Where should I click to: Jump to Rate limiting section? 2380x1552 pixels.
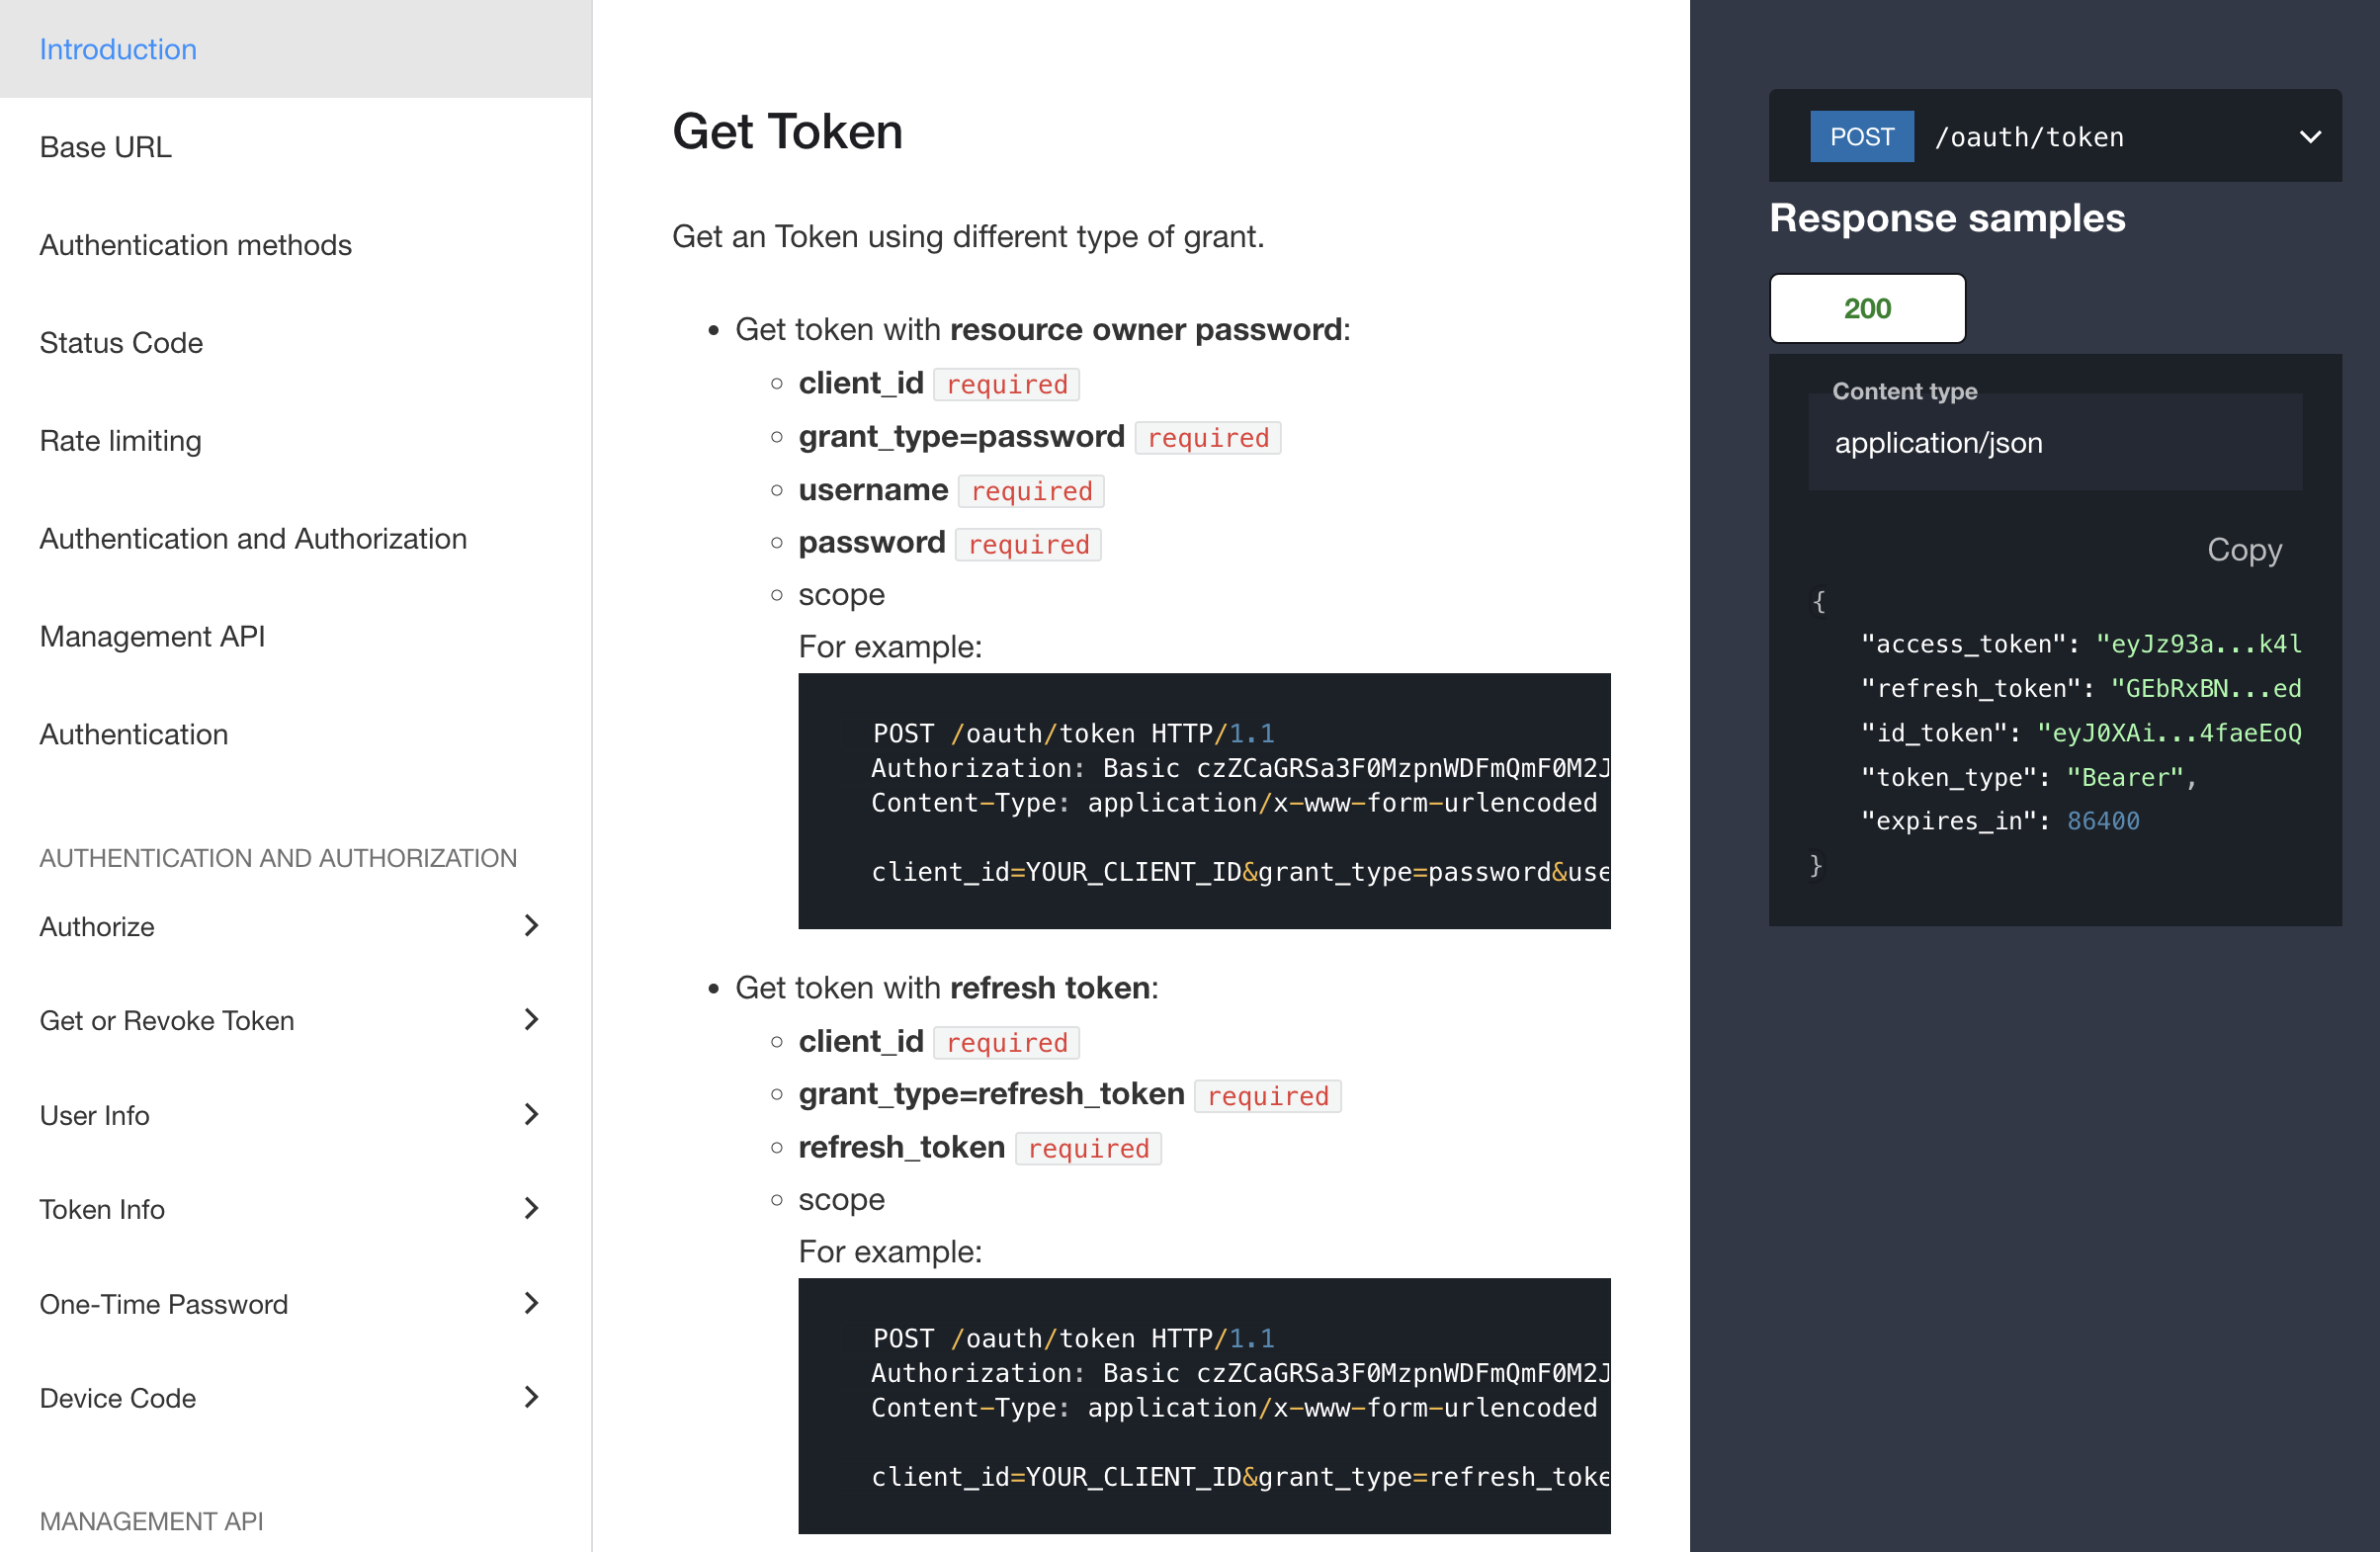point(120,441)
